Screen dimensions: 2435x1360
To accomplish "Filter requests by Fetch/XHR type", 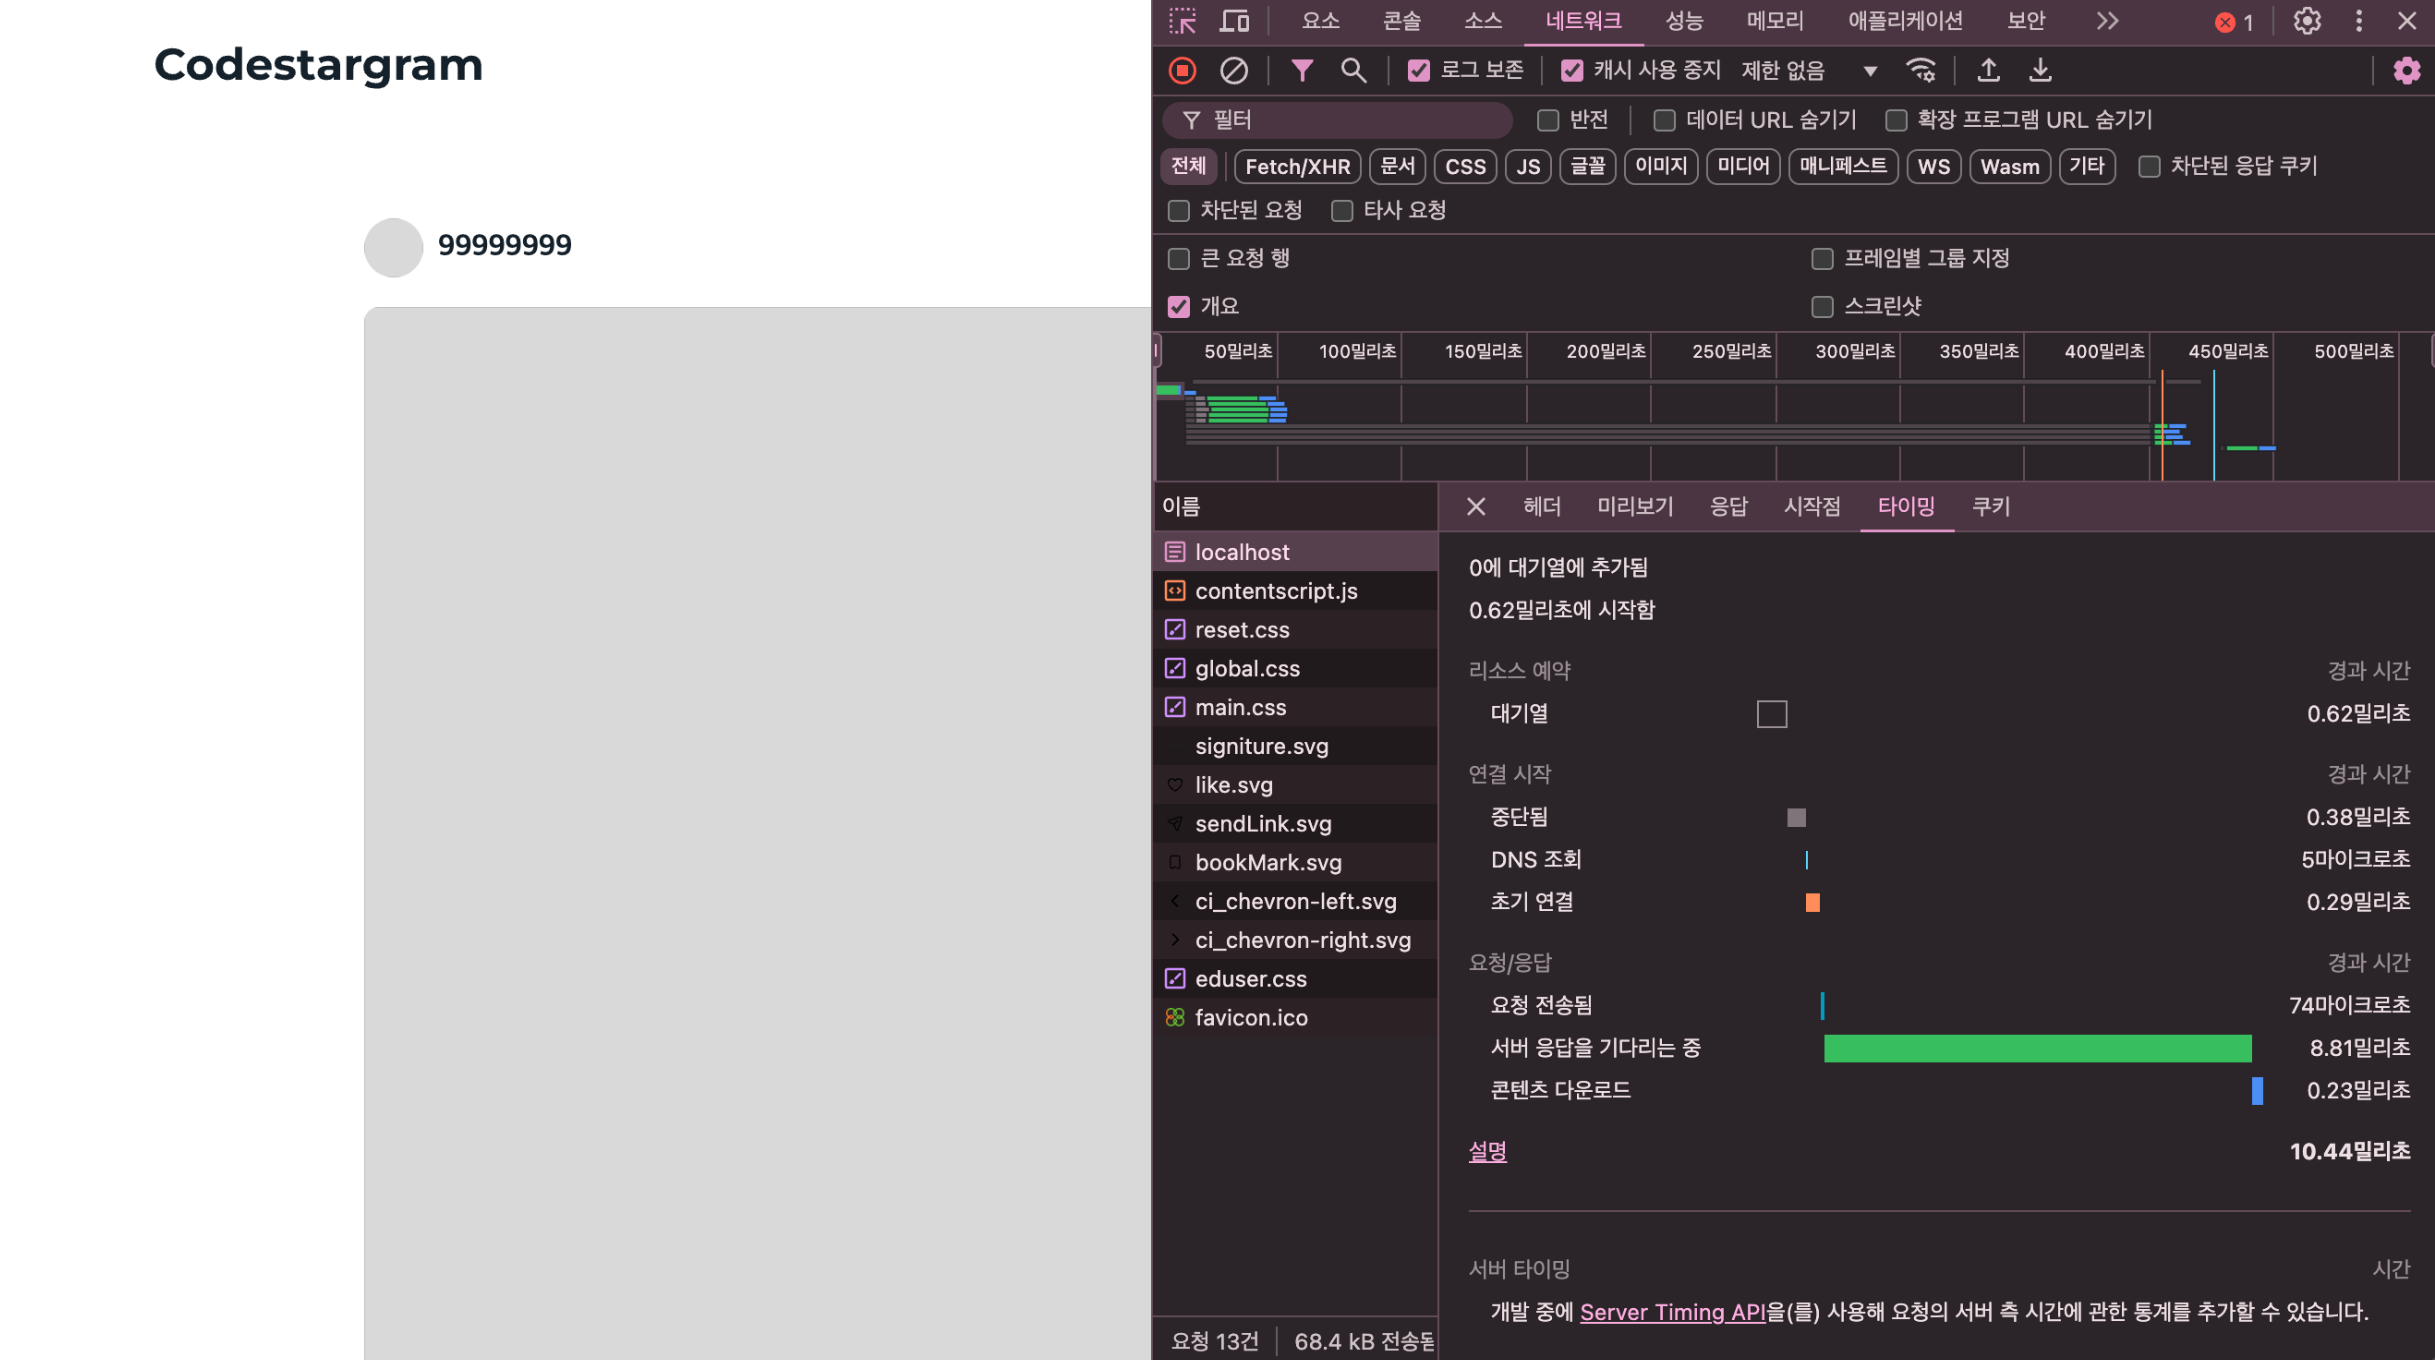I will tap(1297, 167).
